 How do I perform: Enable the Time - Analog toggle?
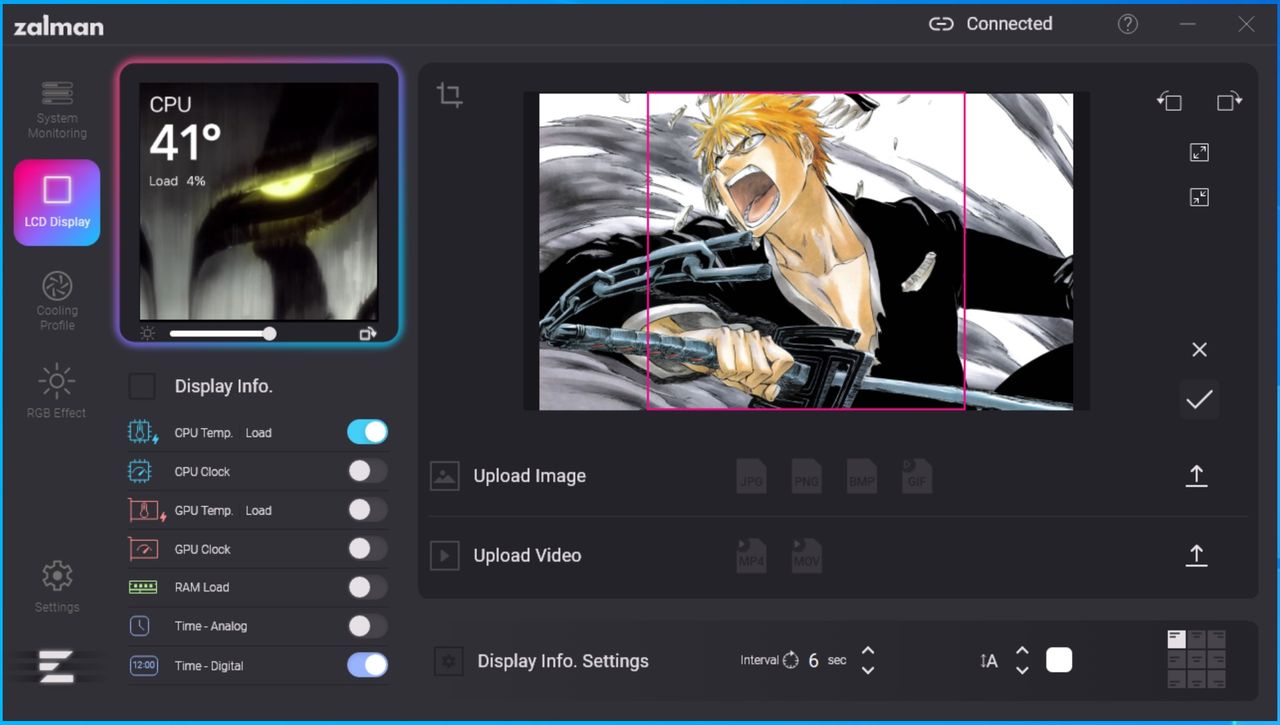(x=367, y=626)
